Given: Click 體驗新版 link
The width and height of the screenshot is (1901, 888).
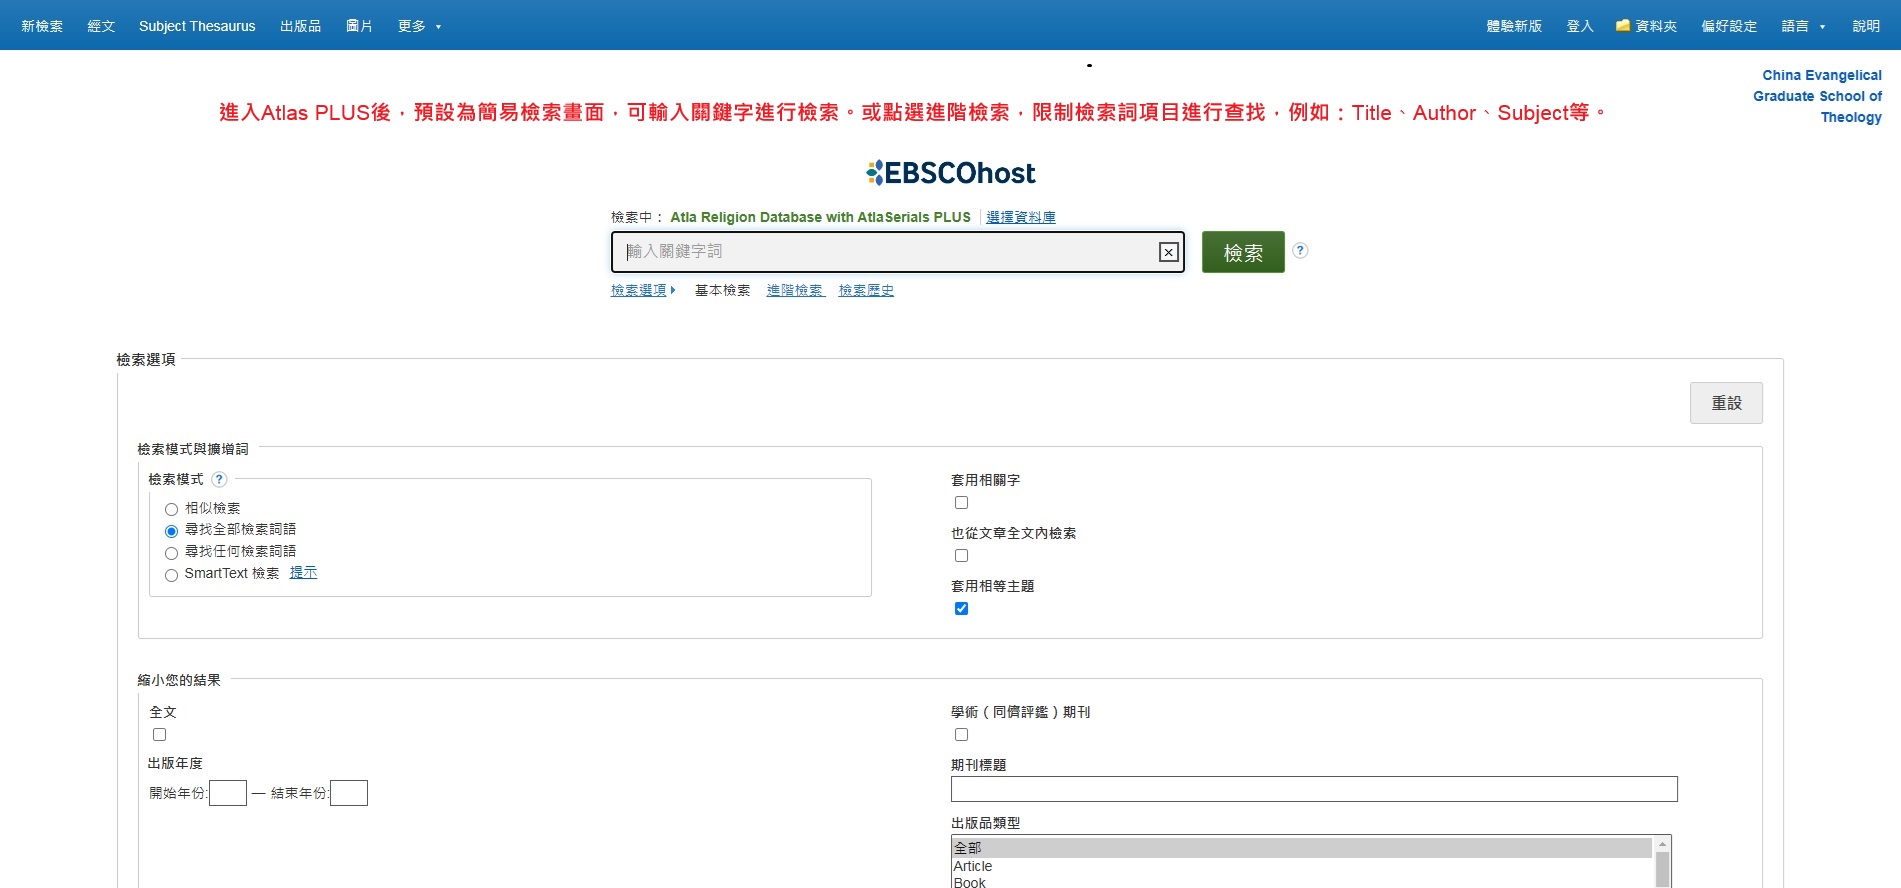Looking at the screenshot, I should point(1514,26).
